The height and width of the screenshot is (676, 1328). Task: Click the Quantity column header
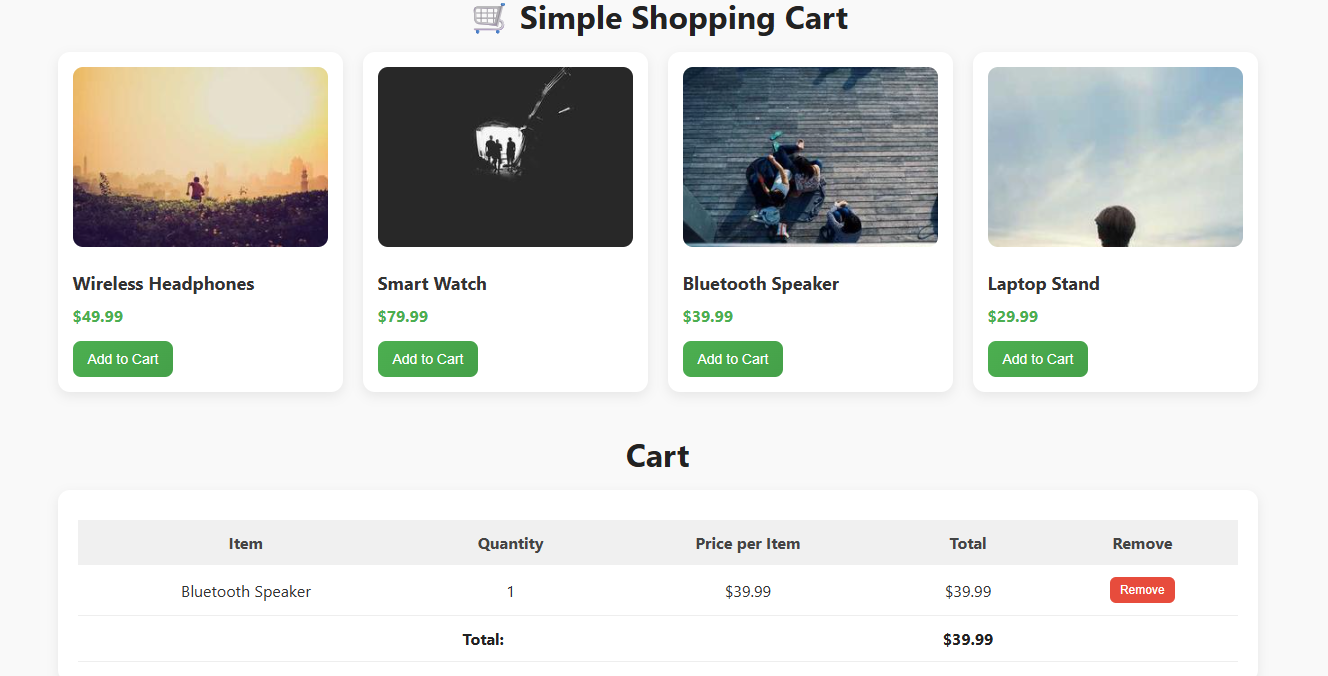pyautogui.click(x=510, y=544)
